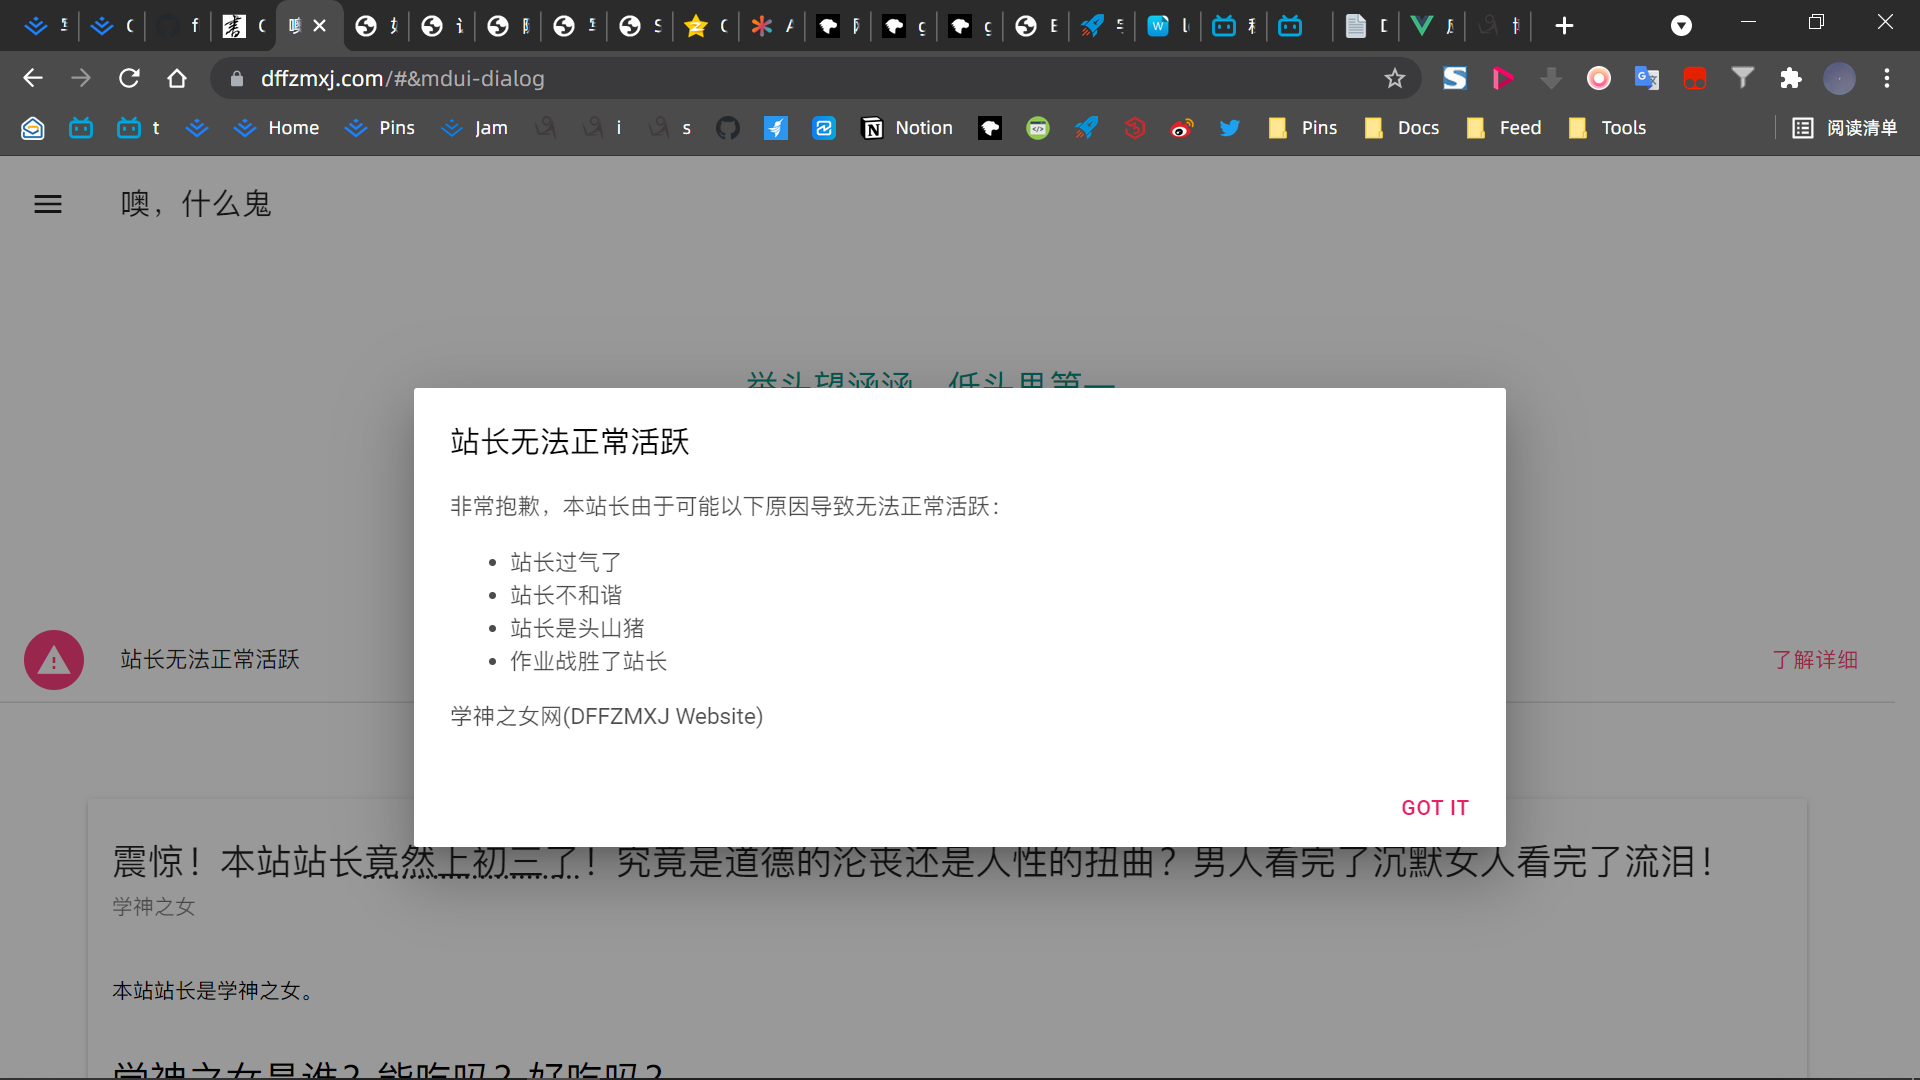This screenshot has width=1920, height=1080.
Task: Click the red warning alert icon
Action: 54,660
